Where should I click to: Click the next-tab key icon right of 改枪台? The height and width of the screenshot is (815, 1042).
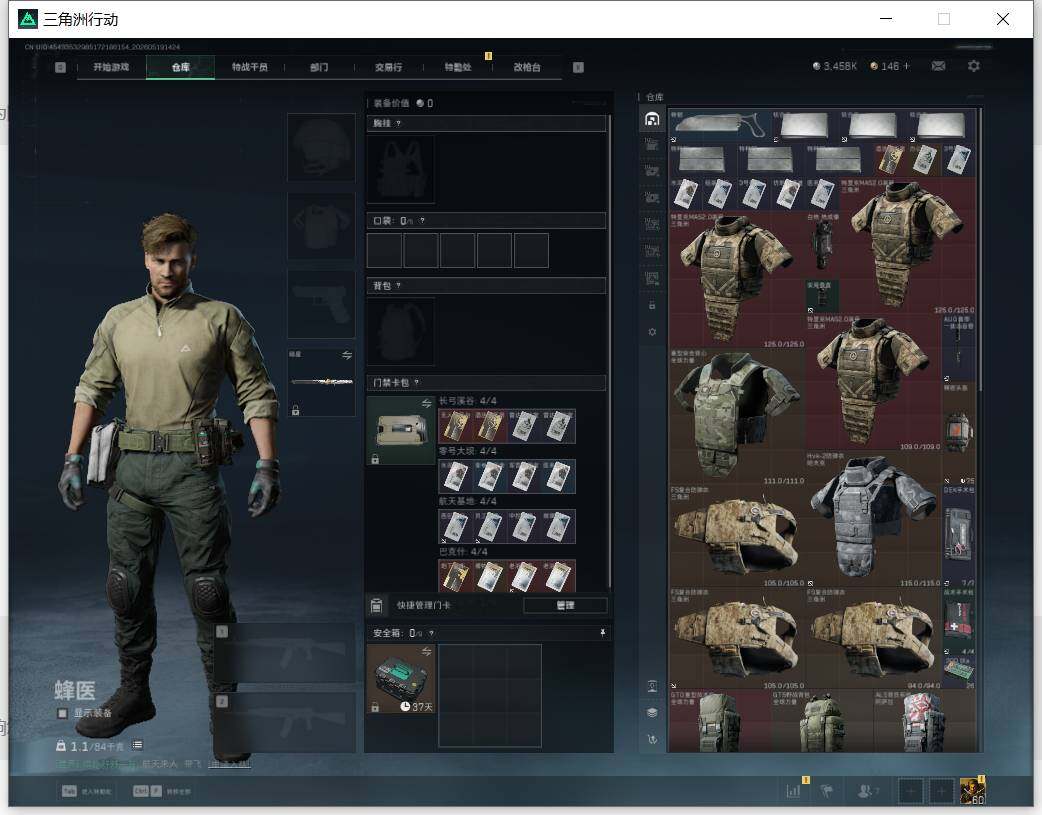pyautogui.click(x=578, y=67)
